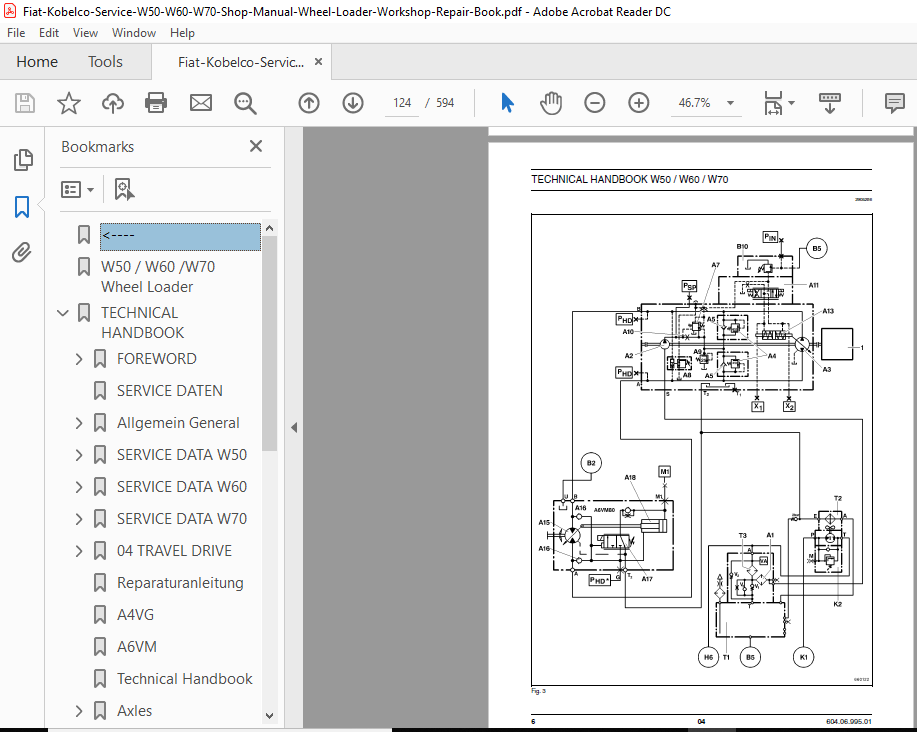
Task: Open the comment tool
Action: [x=895, y=103]
